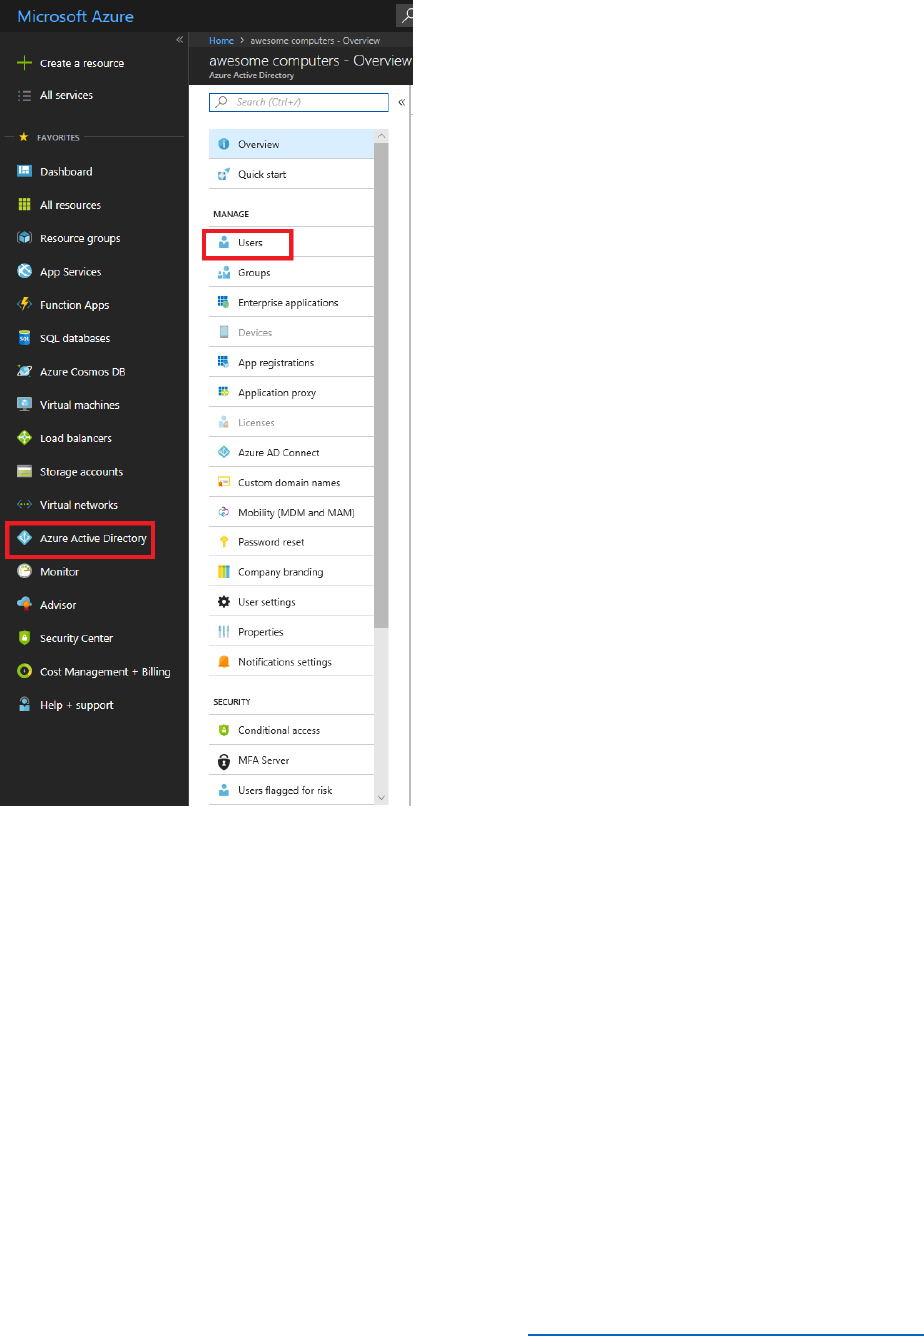
Task: Click the Search (Ctrl+/) input box
Action: click(x=299, y=102)
